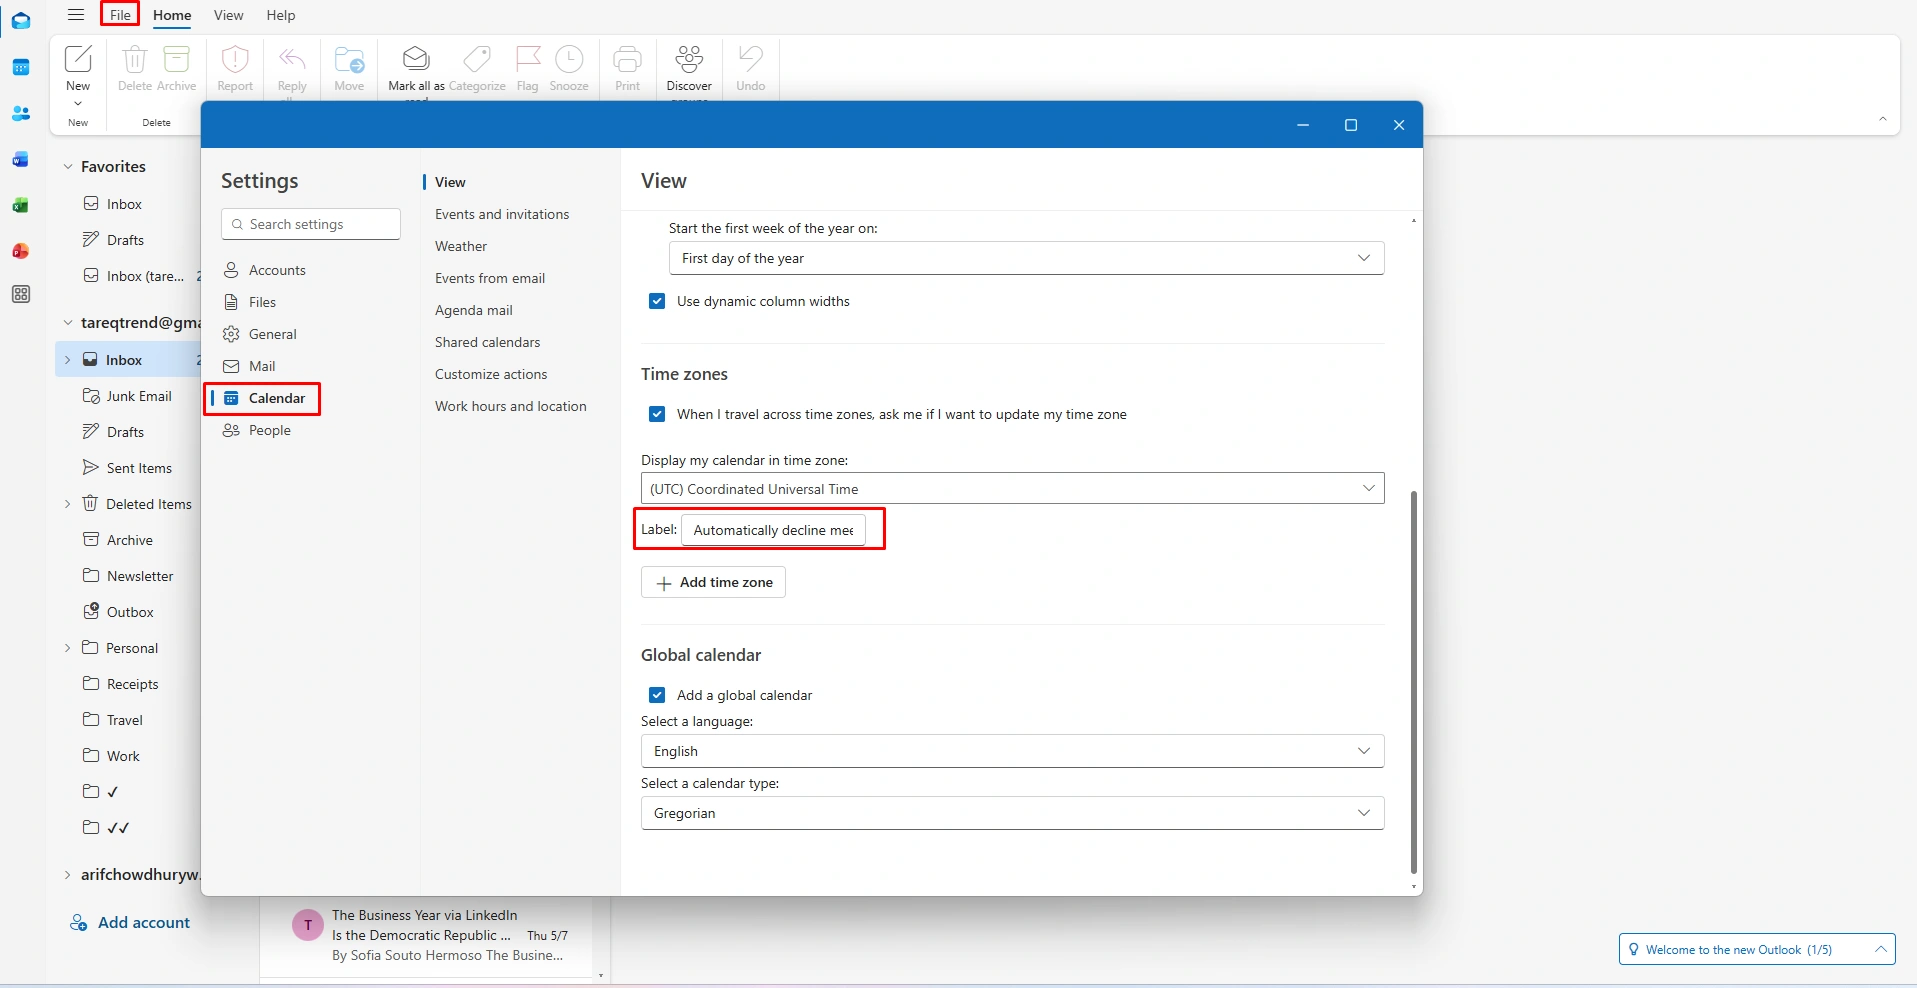Collapse the tareqtrend@gmail account tree

coord(68,323)
